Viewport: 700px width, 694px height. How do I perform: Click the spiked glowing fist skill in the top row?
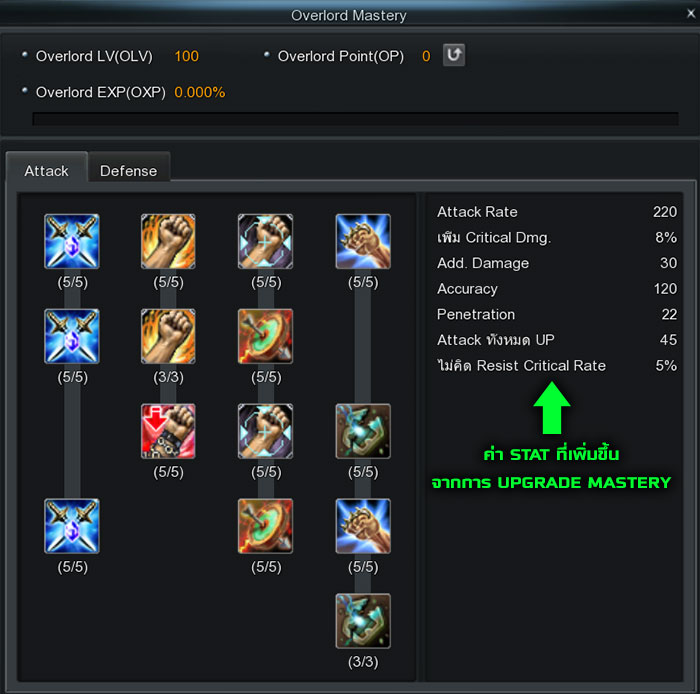point(363,241)
